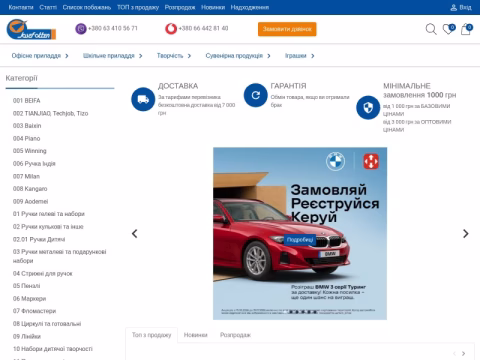
Task: Open Статті in the top bar
Action: pyautogui.click(x=48, y=7)
